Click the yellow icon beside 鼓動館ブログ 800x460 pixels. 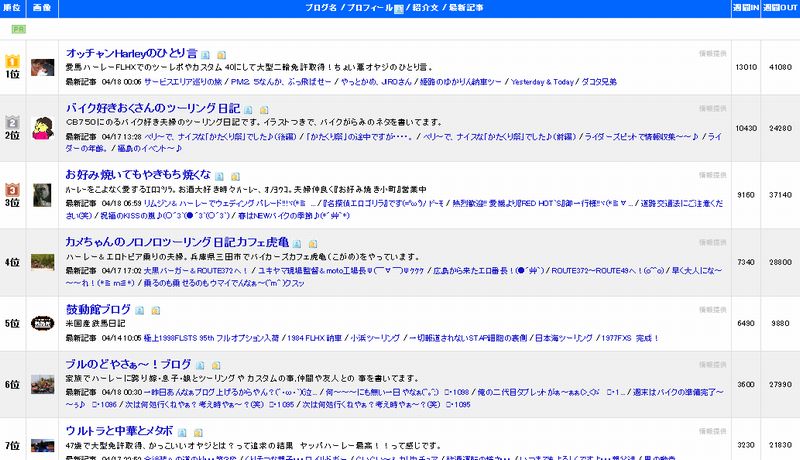156,310
